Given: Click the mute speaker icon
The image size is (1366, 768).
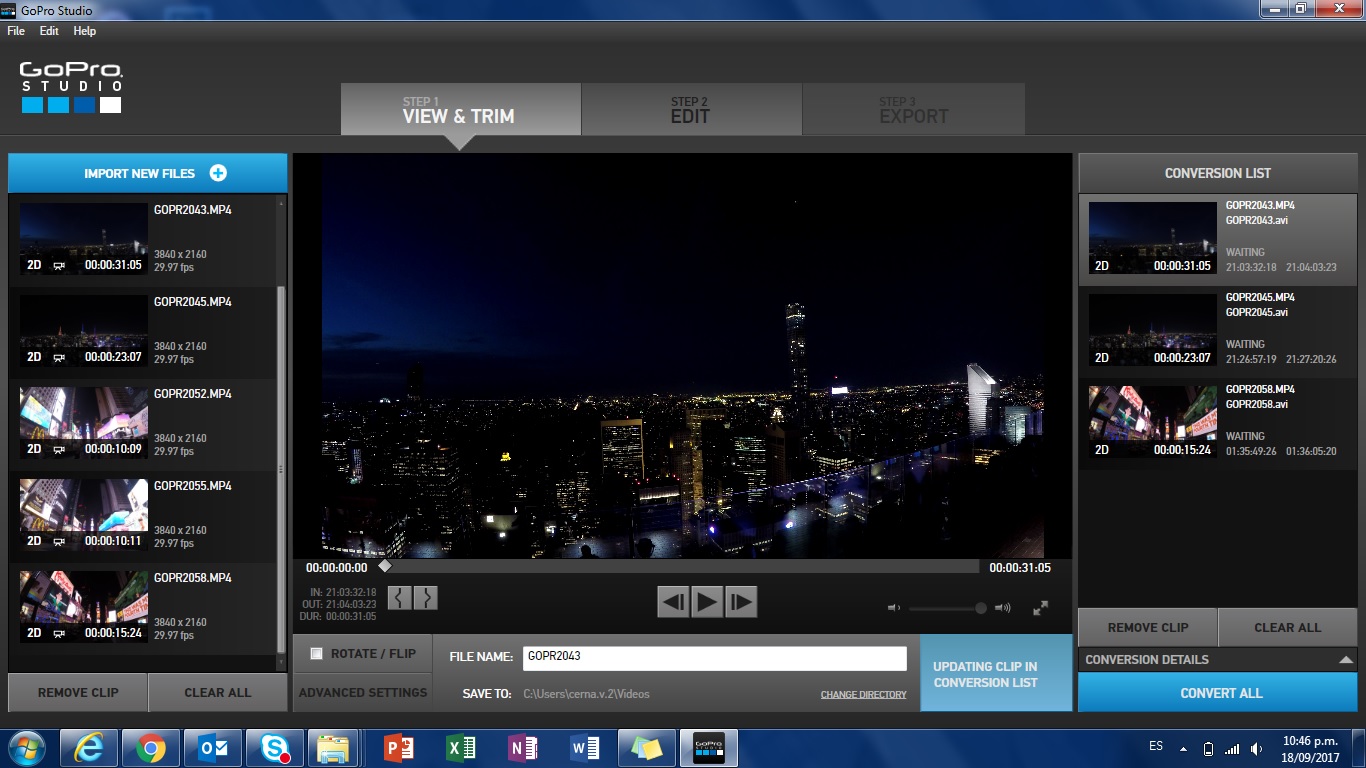Looking at the screenshot, I should [x=894, y=608].
